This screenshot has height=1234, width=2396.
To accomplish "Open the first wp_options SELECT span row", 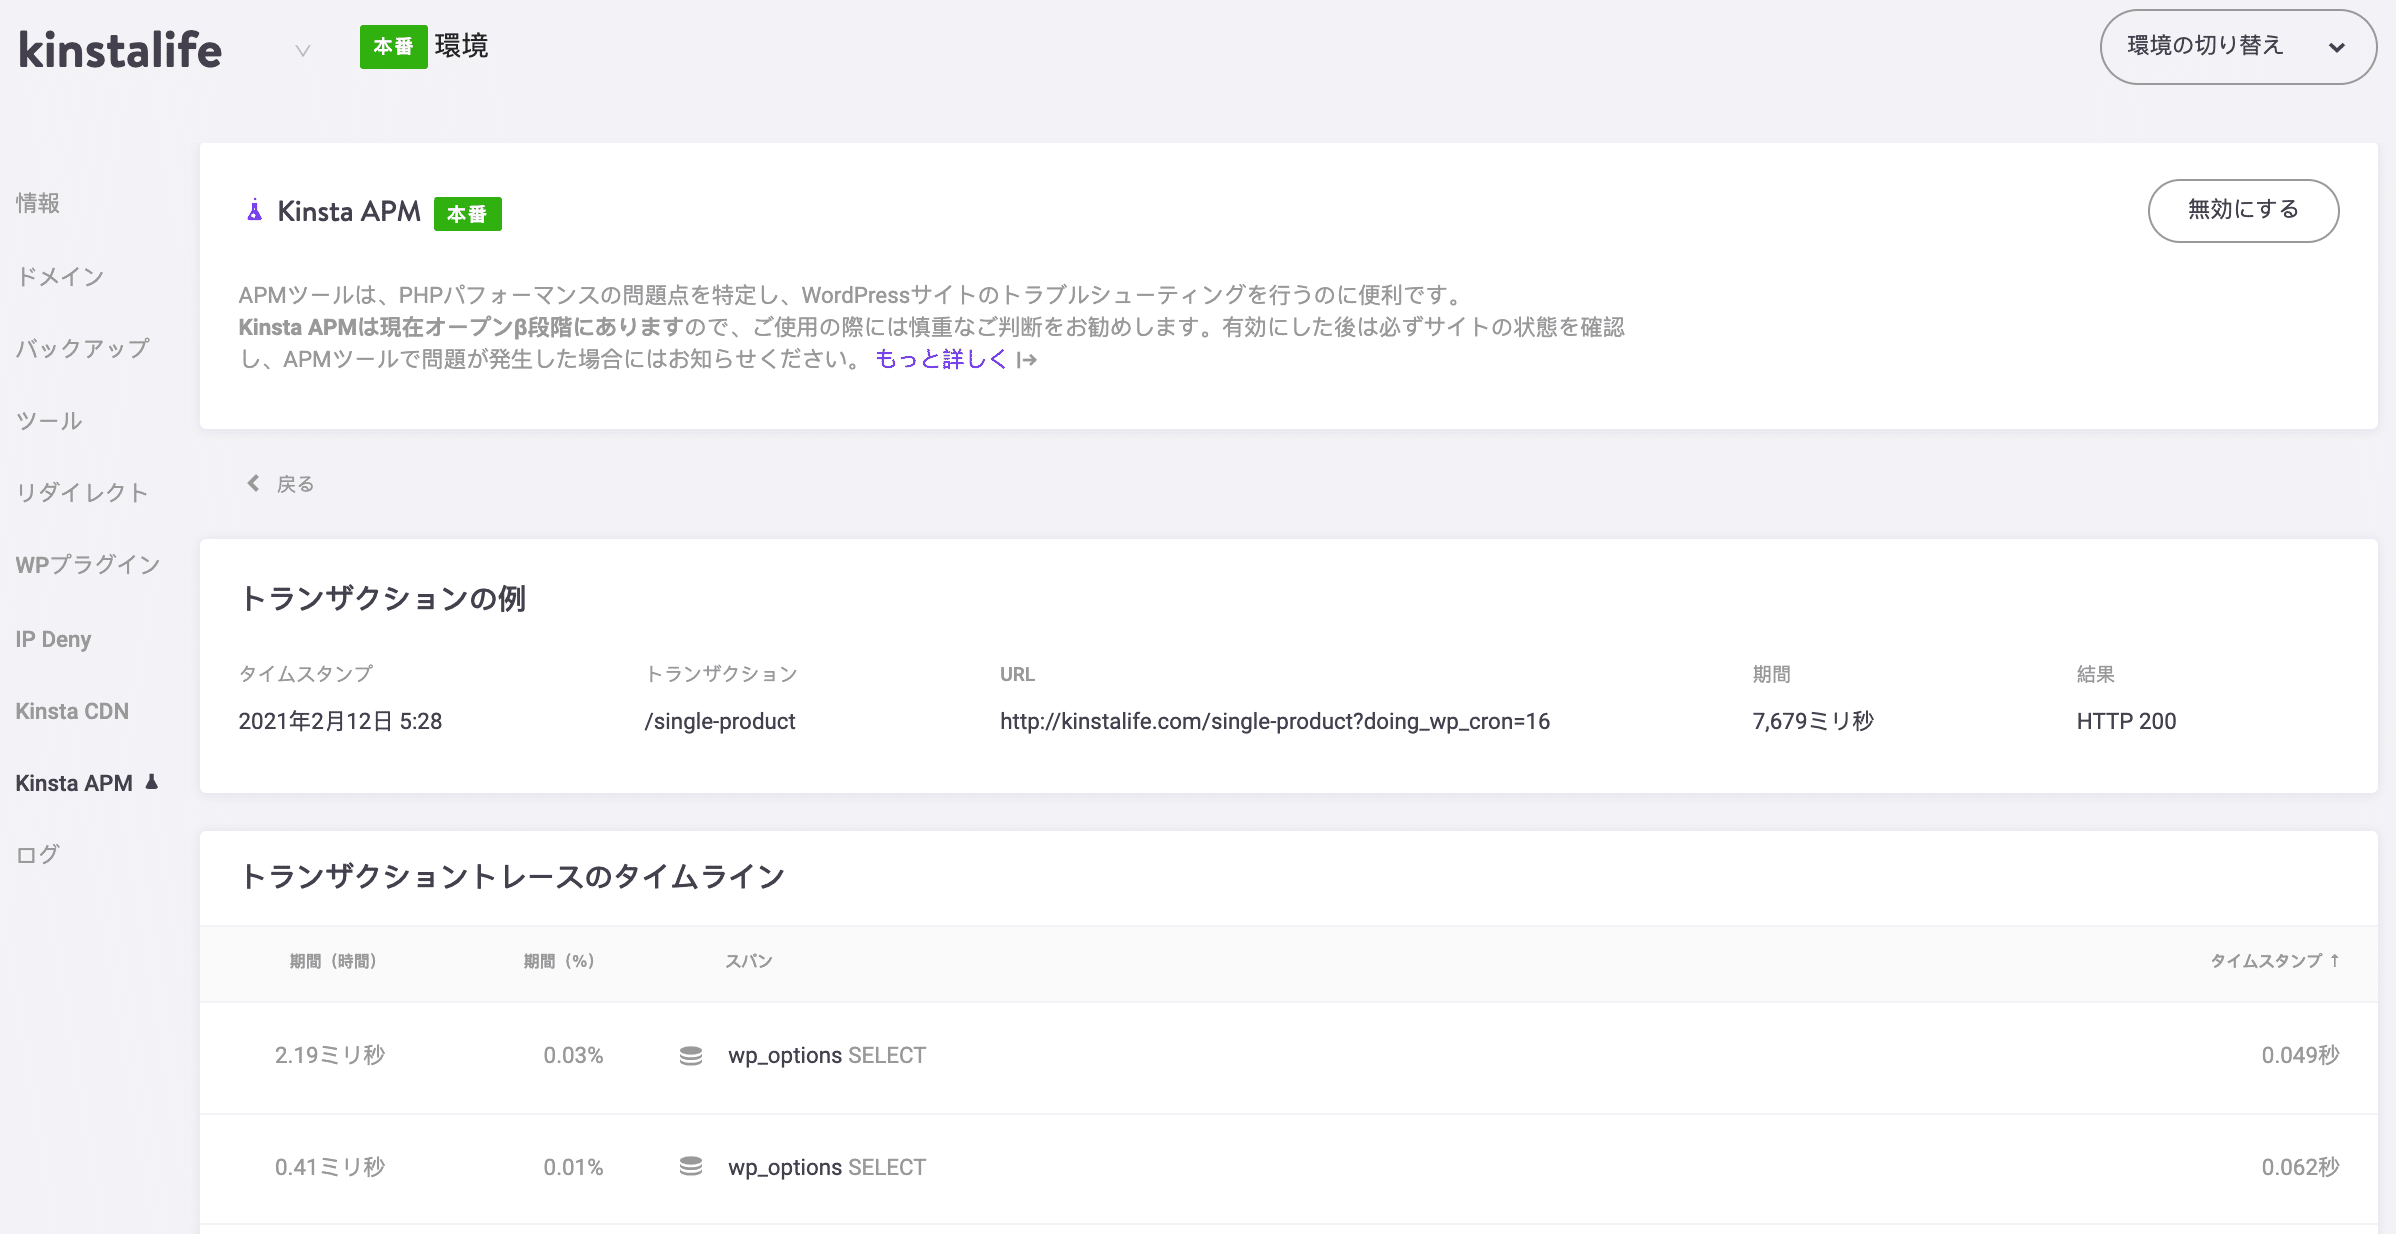I will 826,1056.
